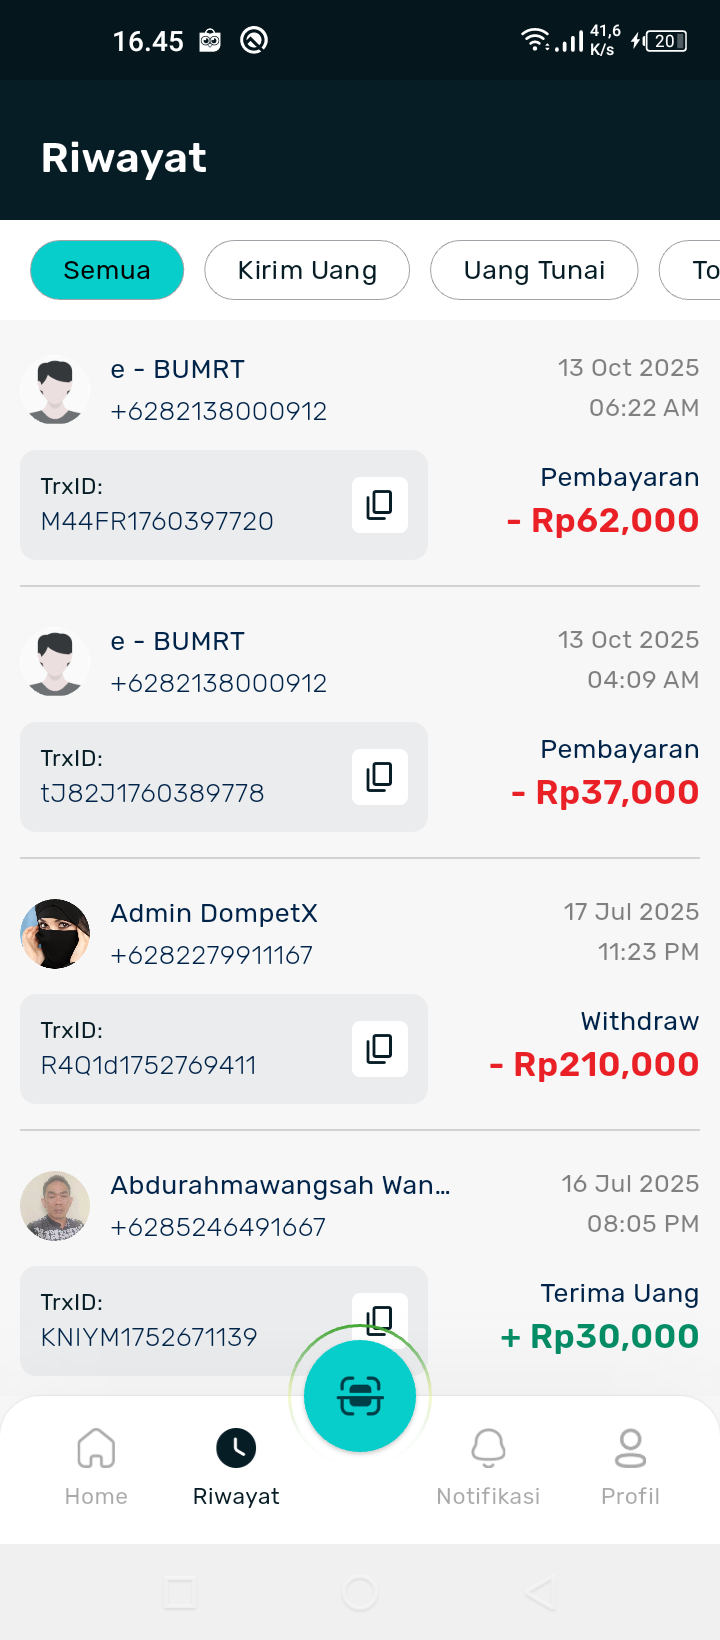Tap the Android back navigation button
Image resolution: width=720 pixels, height=1640 pixels.
[539, 1593]
